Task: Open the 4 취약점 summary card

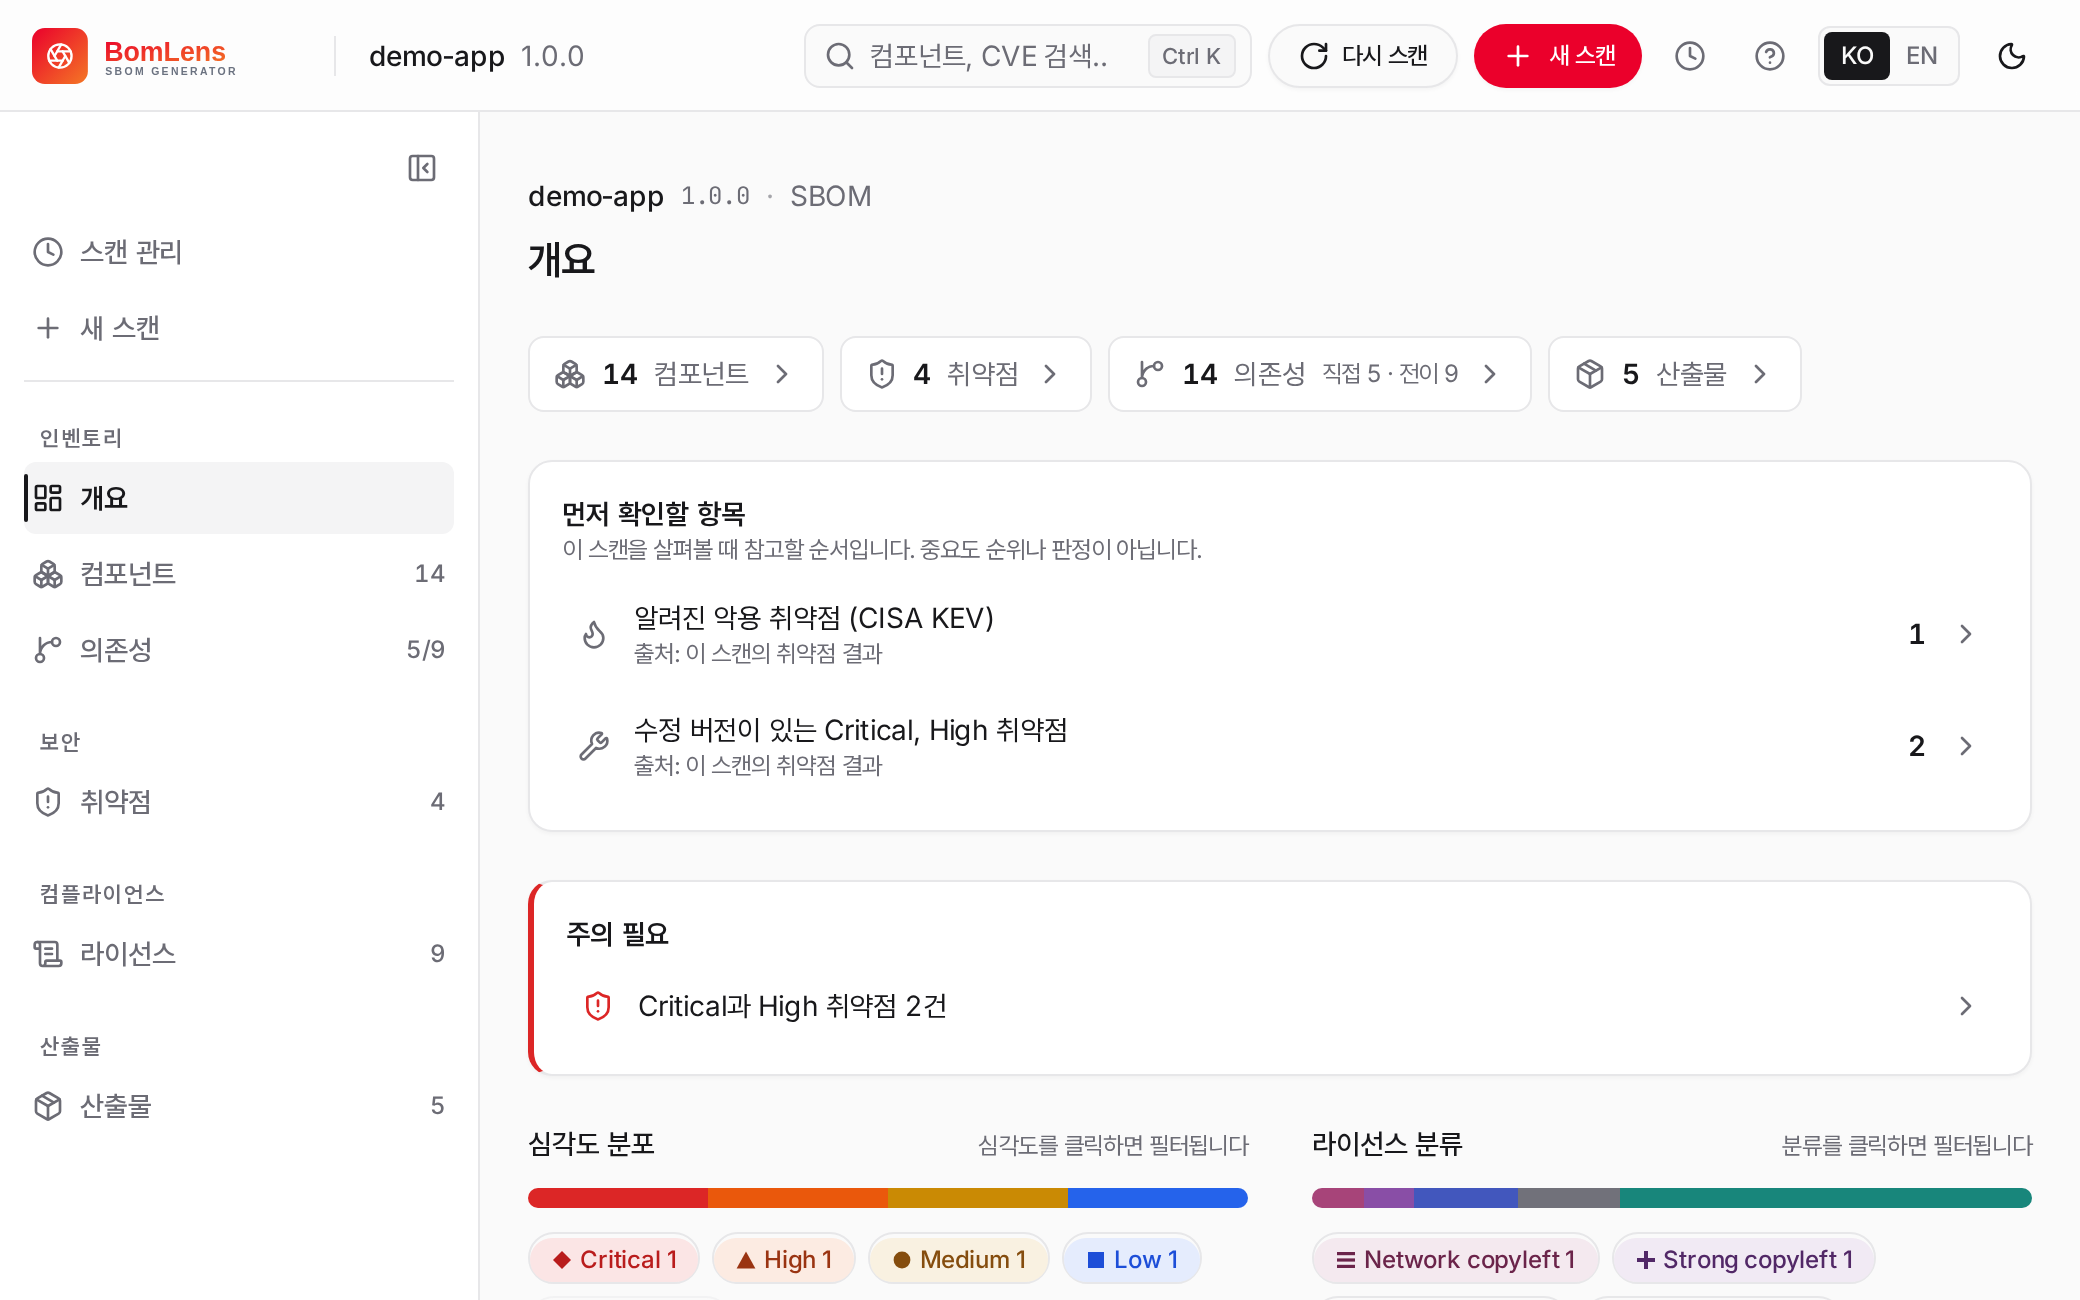Action: (x=966, y=374)
